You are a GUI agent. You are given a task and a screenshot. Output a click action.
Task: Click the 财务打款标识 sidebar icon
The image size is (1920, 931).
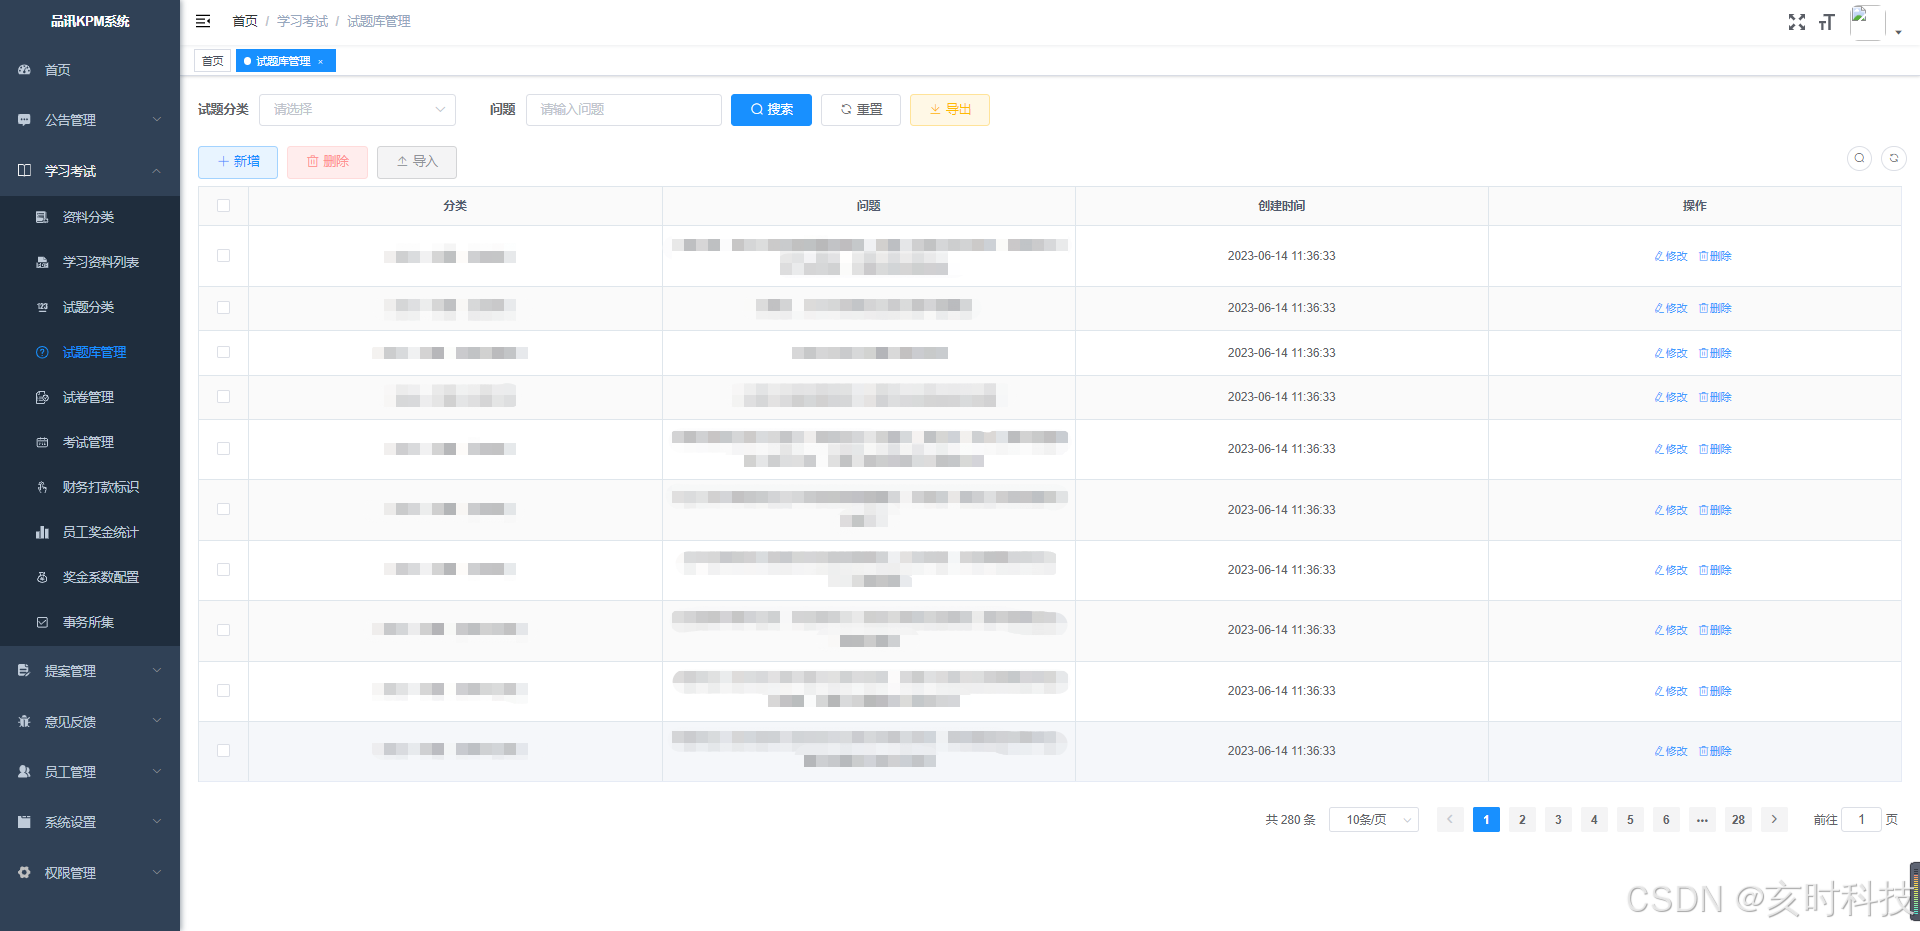tap(42, 487)
